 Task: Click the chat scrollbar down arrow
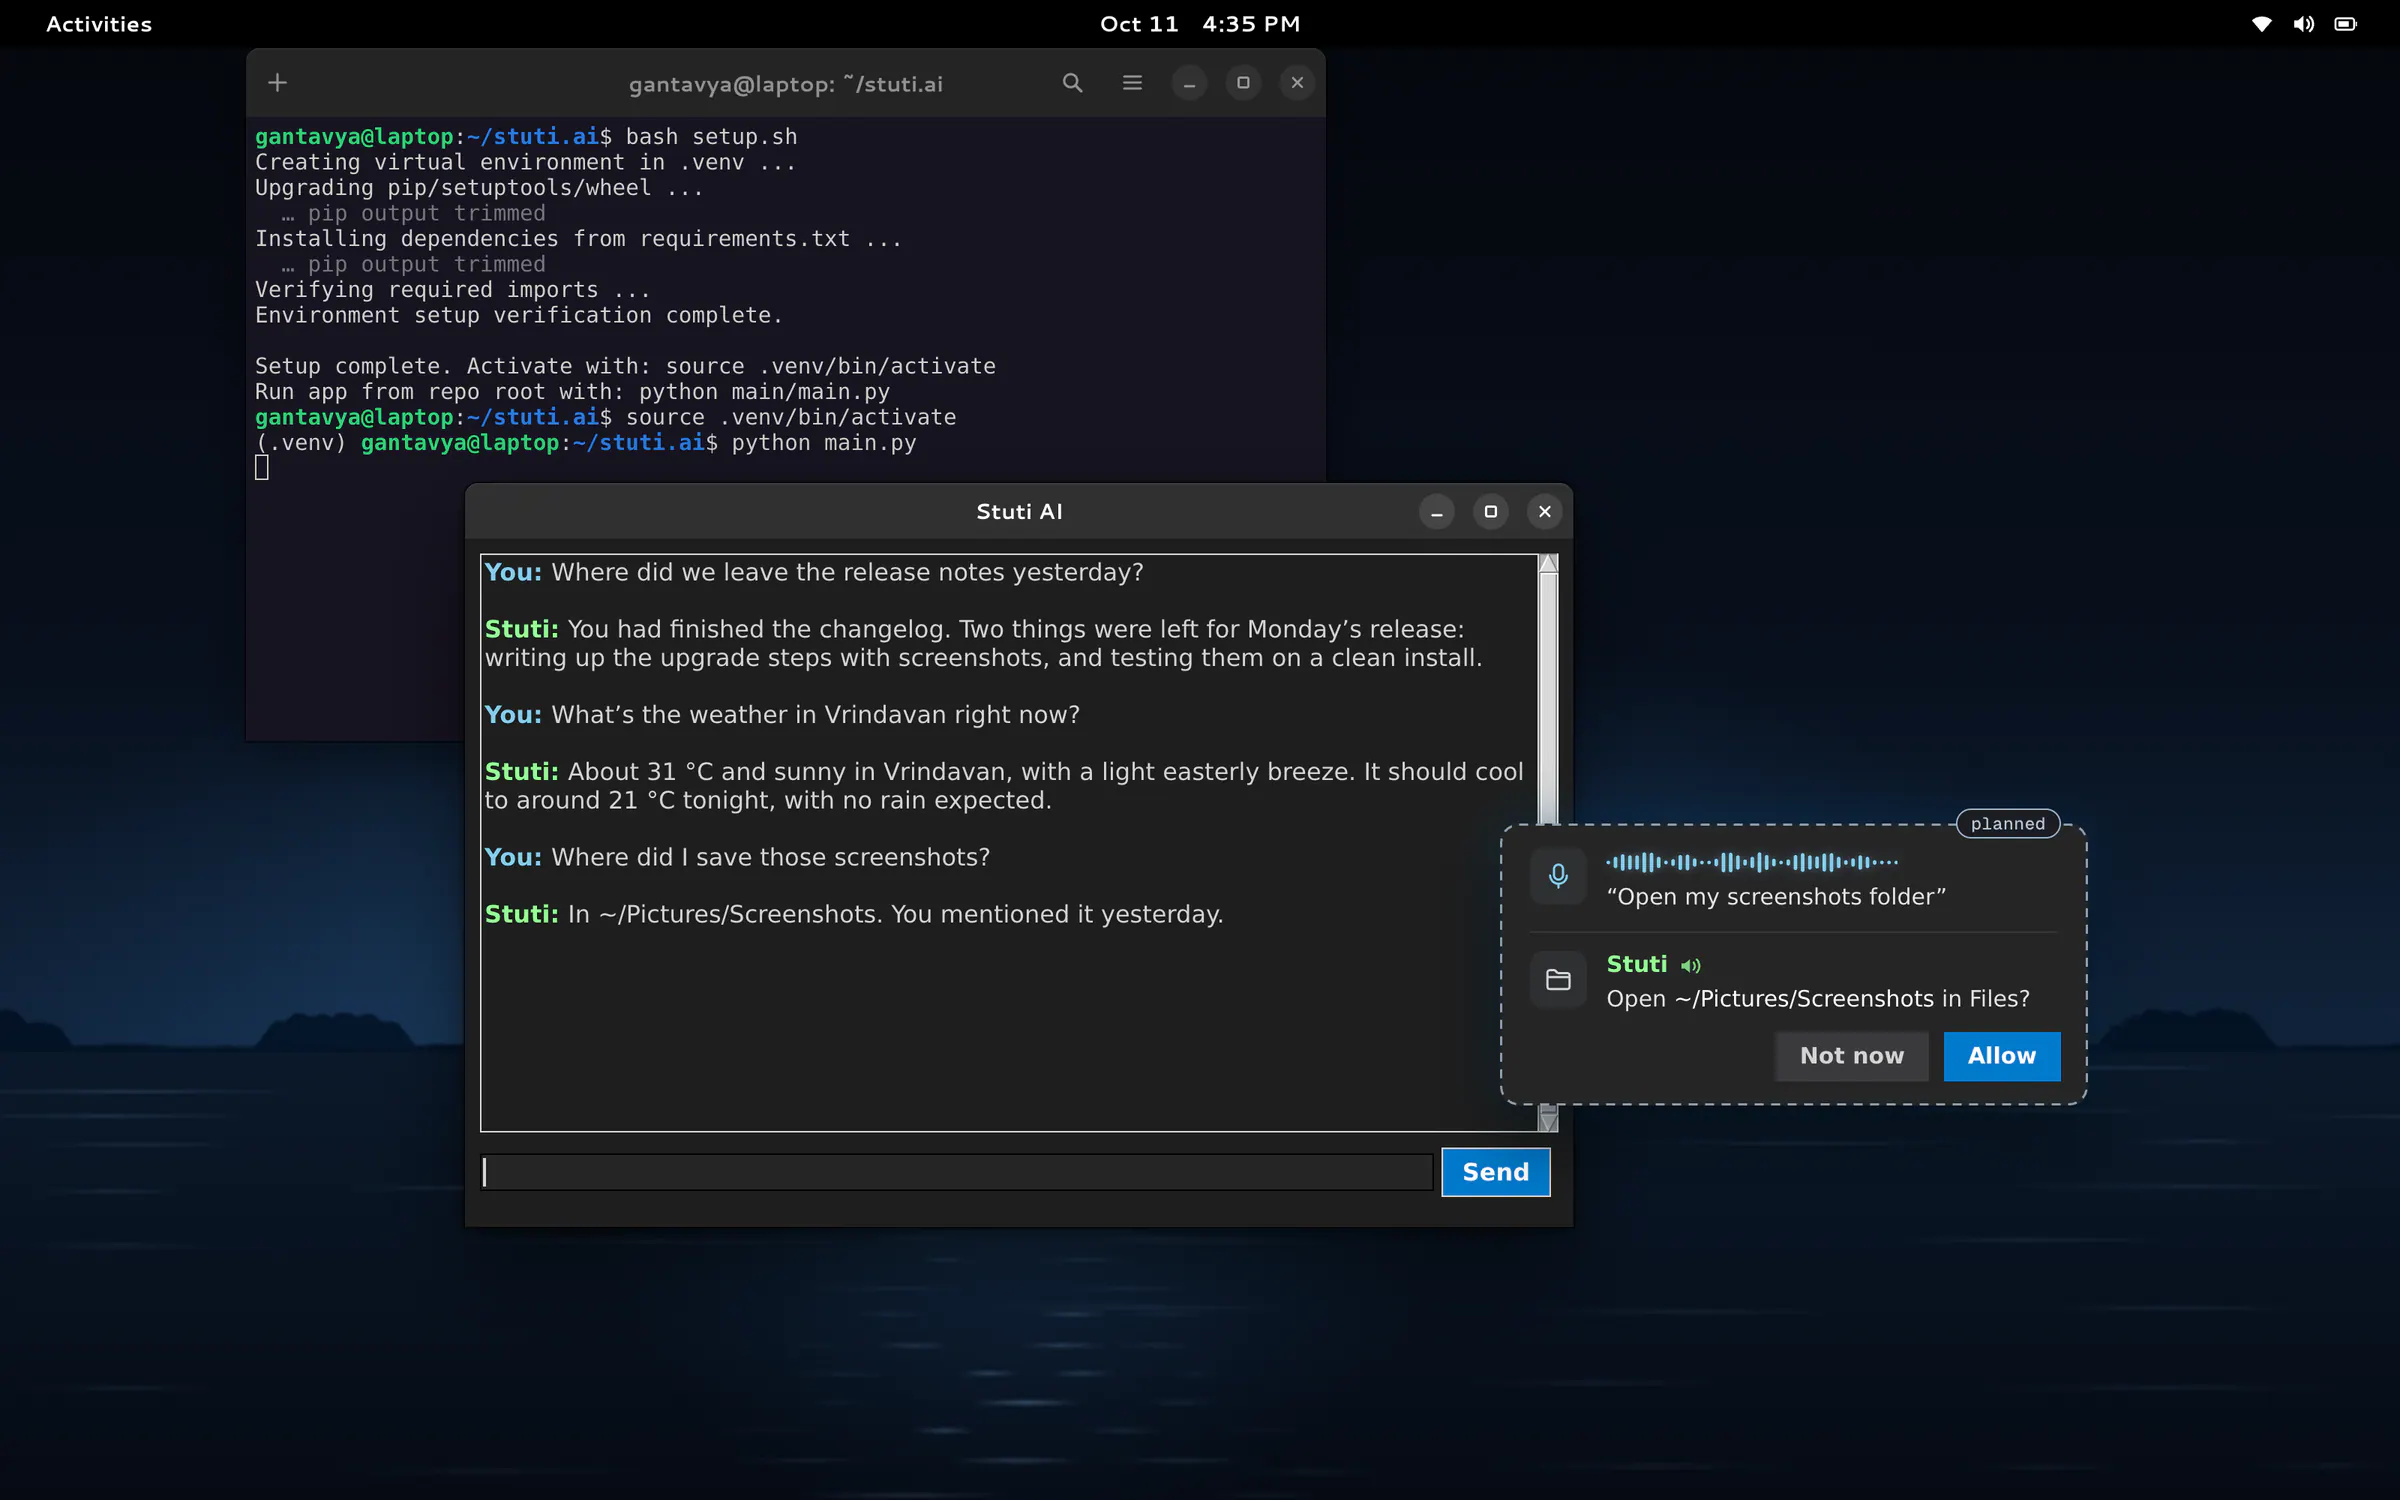(1548, 1122)
